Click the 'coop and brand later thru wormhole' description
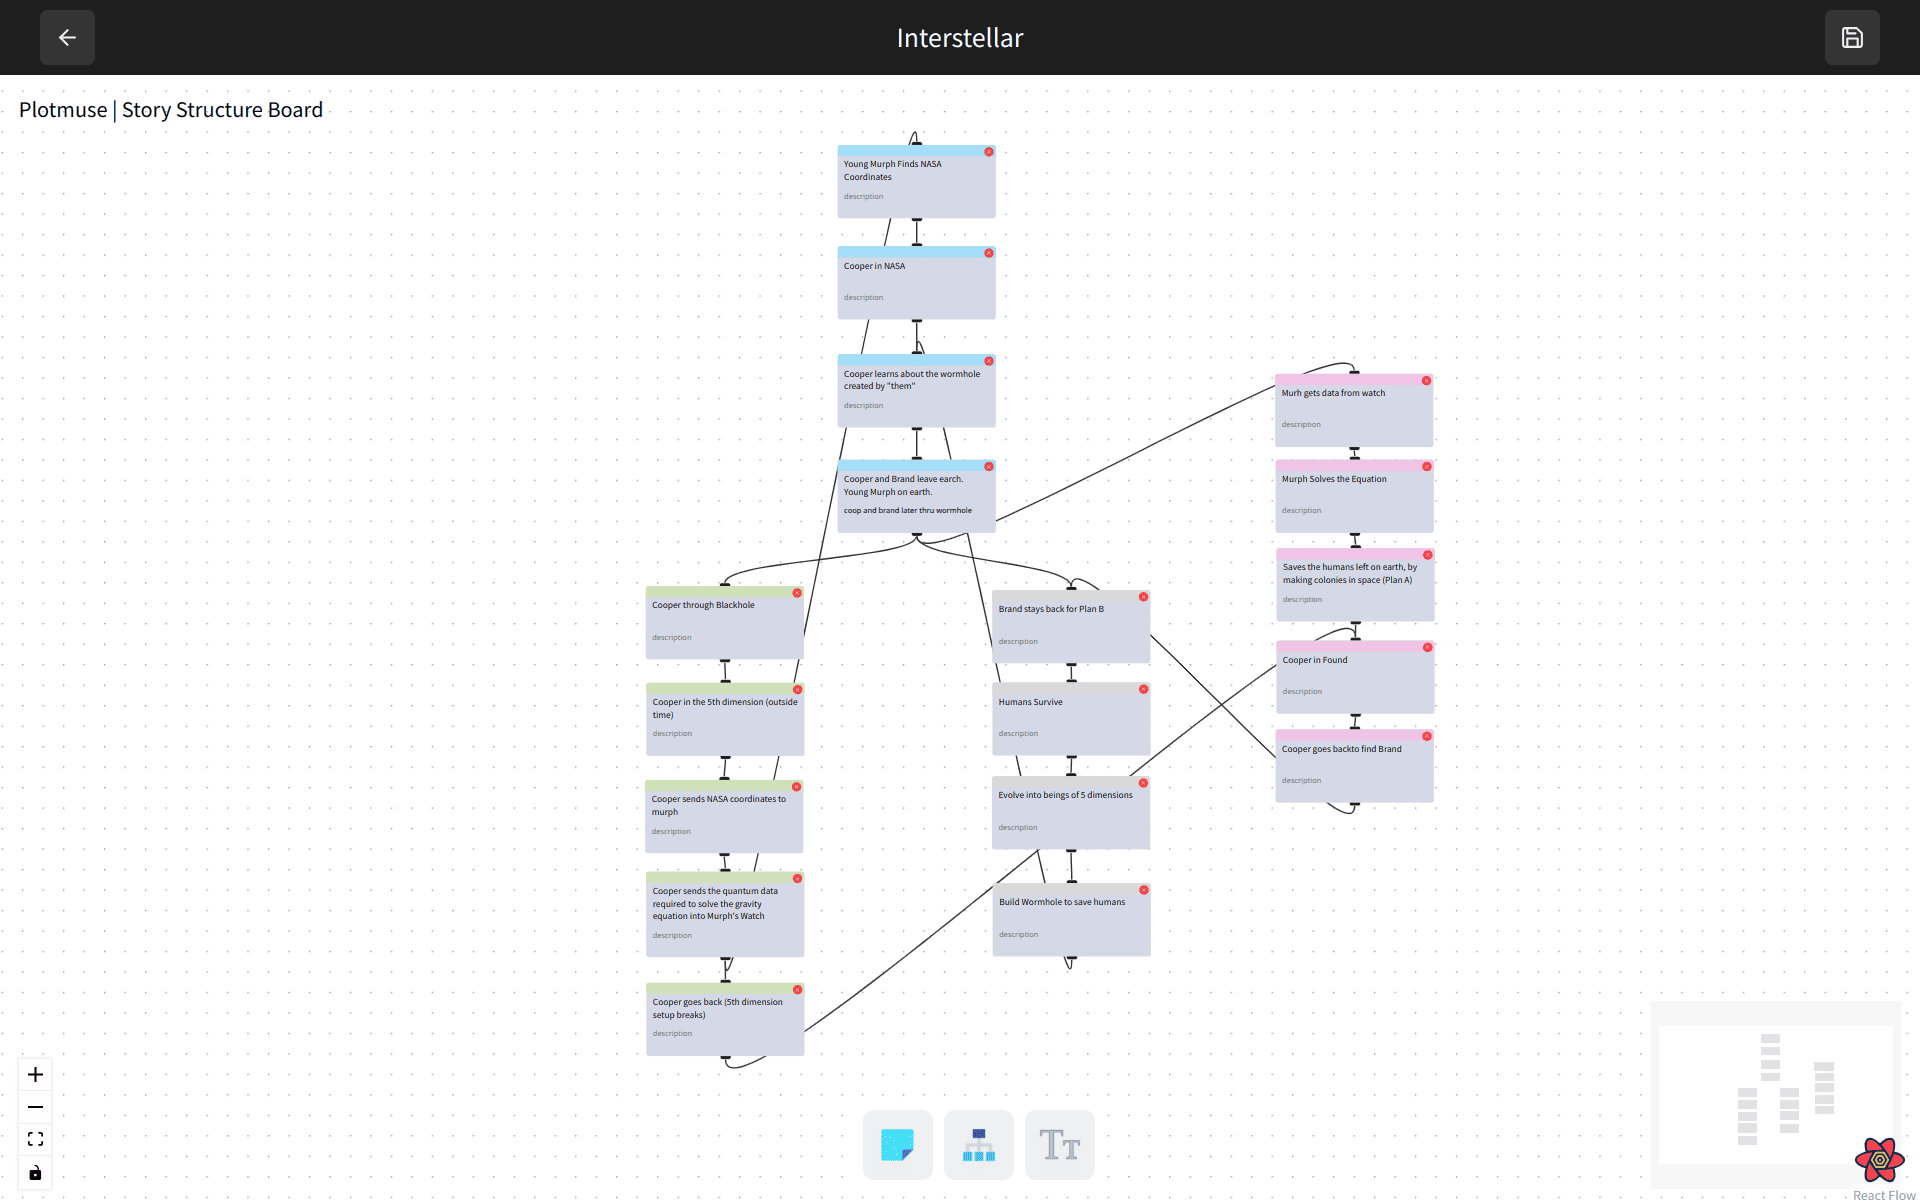The width and height of the screenshot is (1920, 1200). [x=907, y=510]
